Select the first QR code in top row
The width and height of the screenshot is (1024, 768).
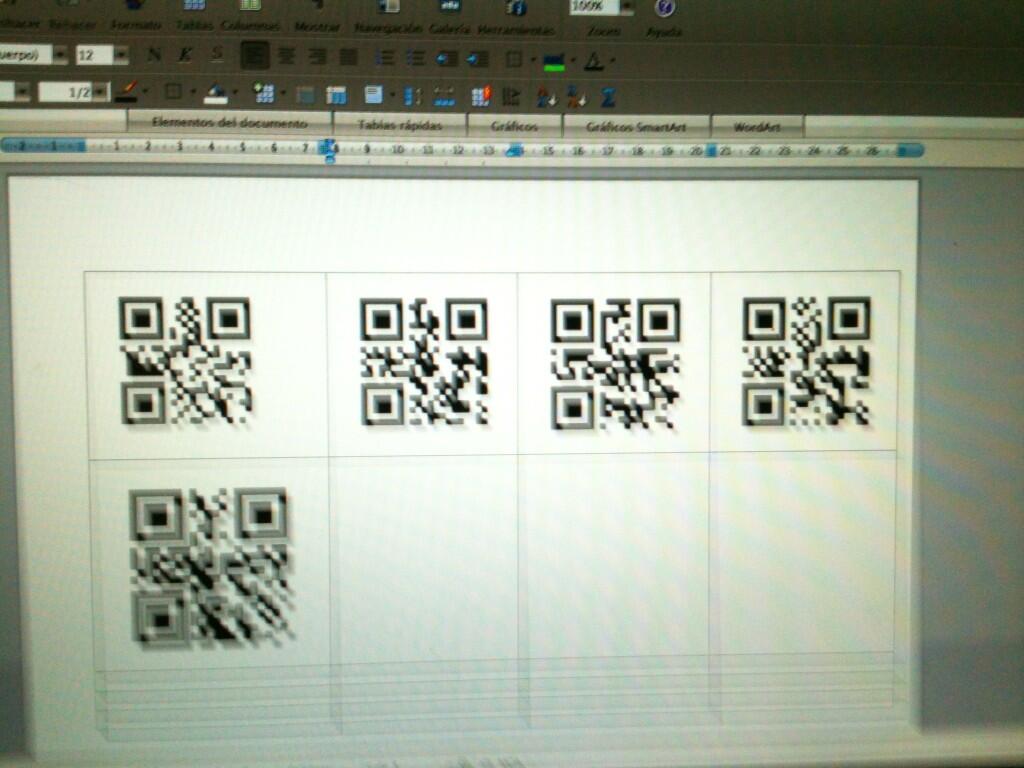tap(185, 361)
